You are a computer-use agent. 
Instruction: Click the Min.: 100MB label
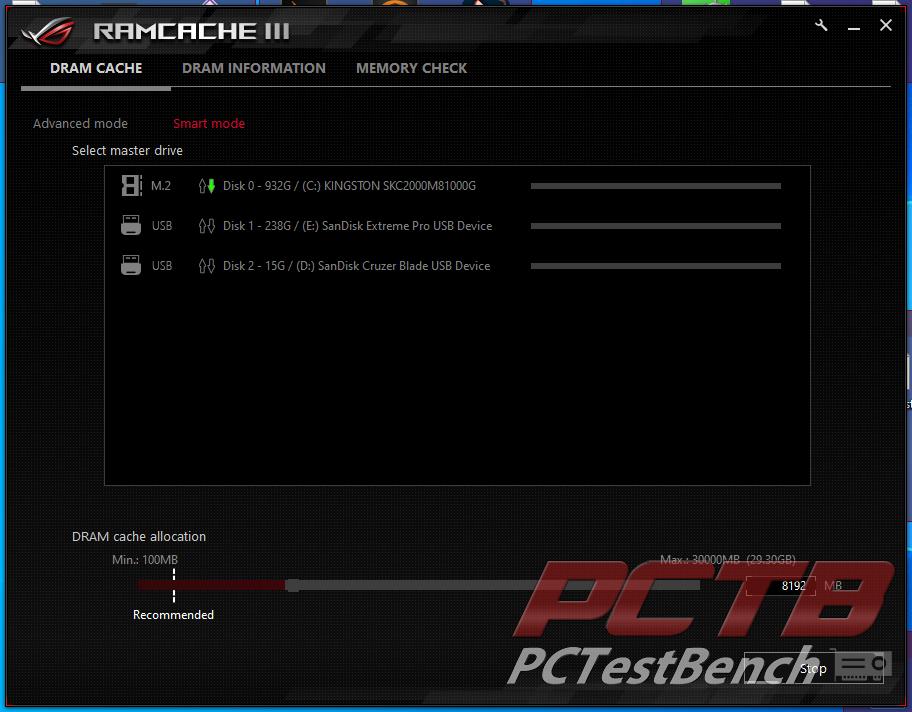pyautogui.click(x=145, y=560)
